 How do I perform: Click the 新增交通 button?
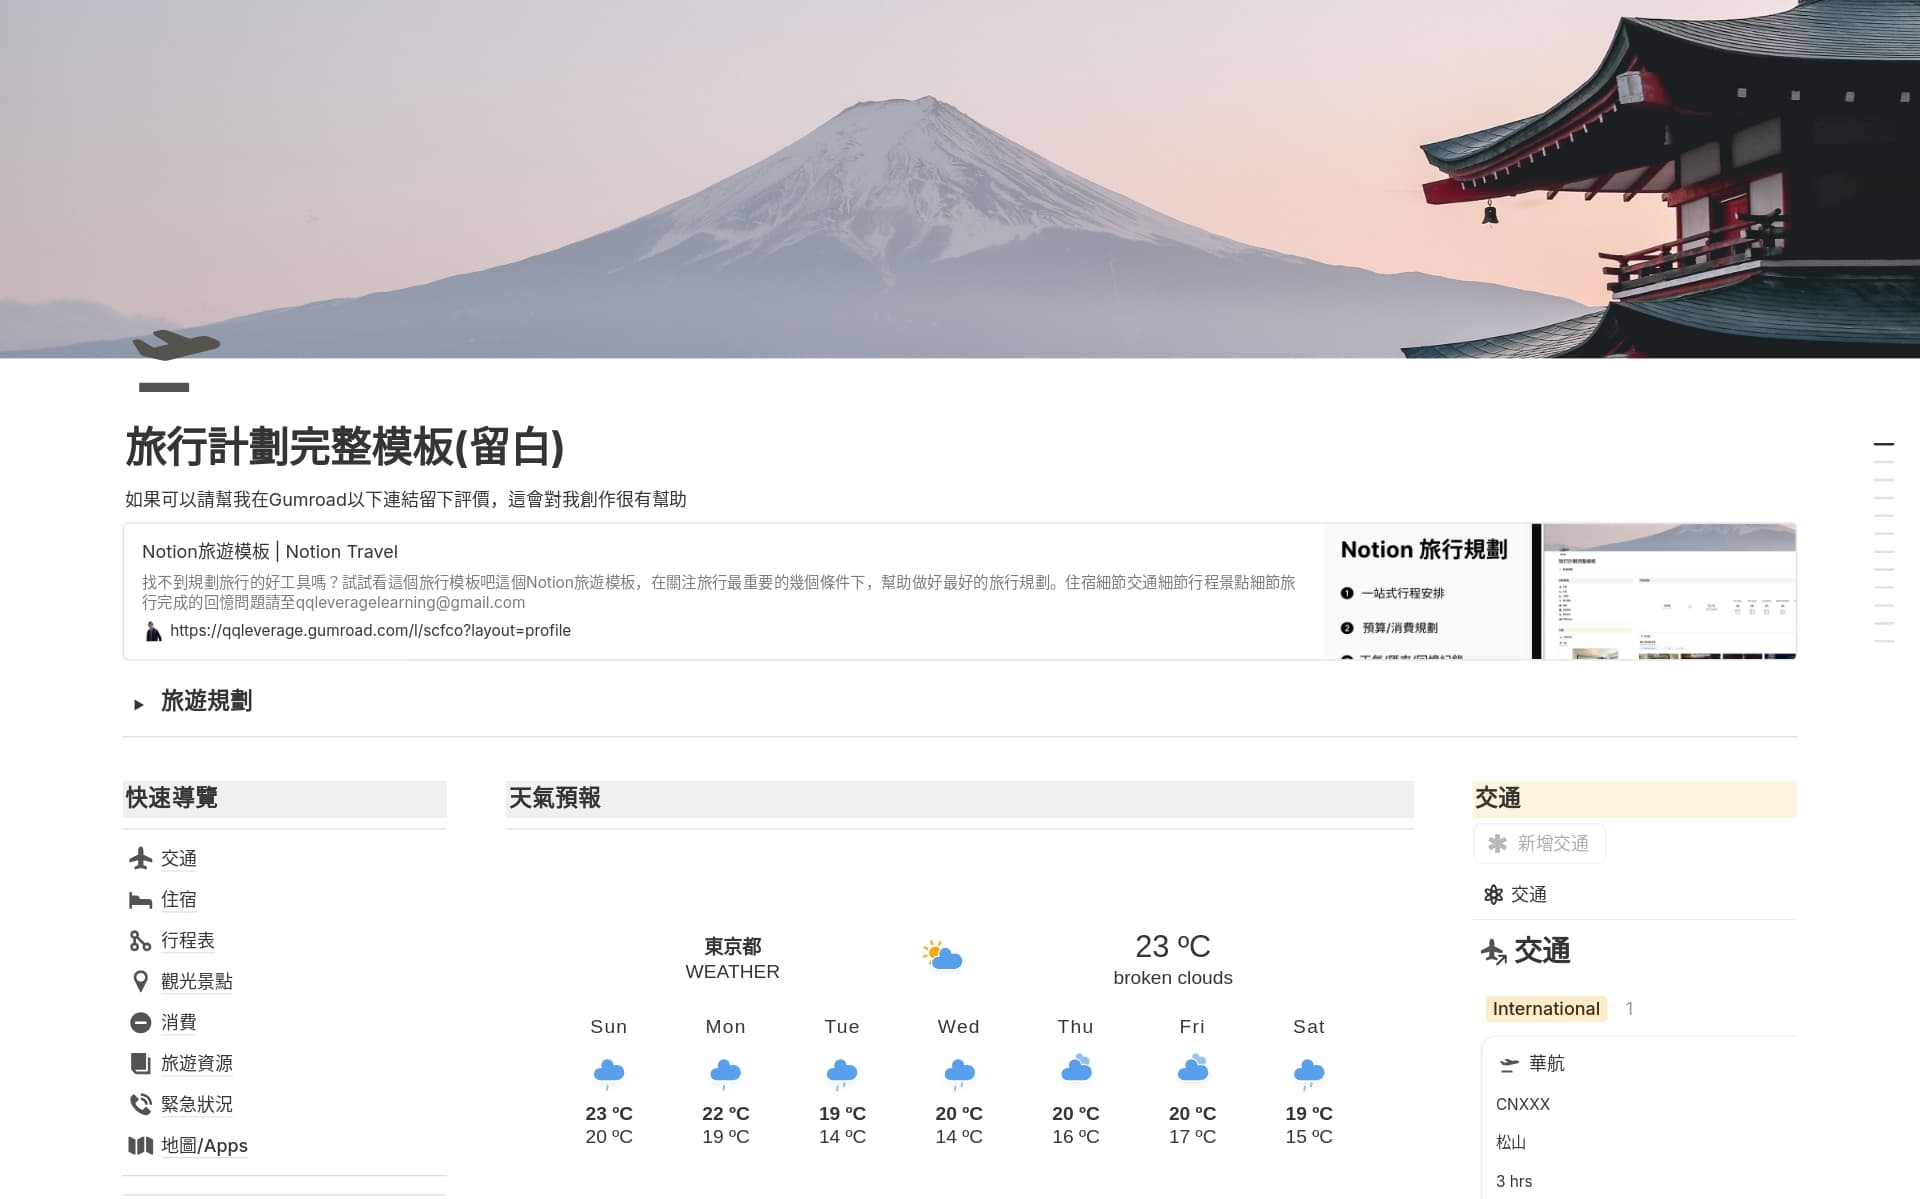coord(1539,843)
